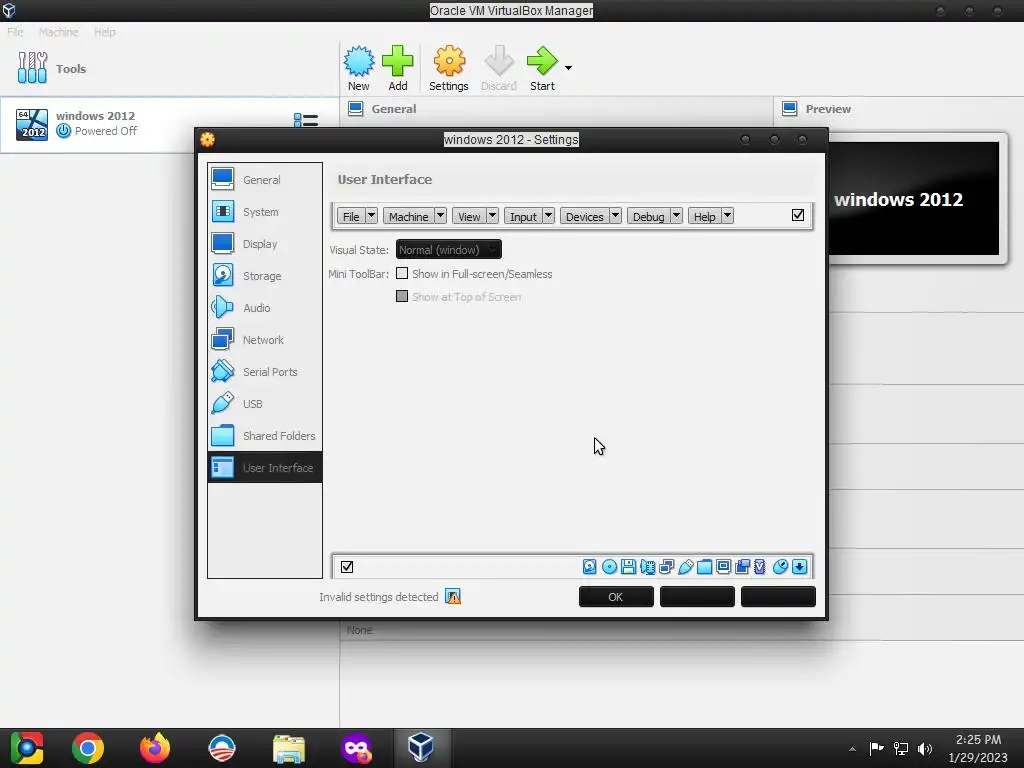Image resolution: width=1024 pixels, height=768 pixels.
Task: Open the Manager's Machine menu
Action: [58, 32]
